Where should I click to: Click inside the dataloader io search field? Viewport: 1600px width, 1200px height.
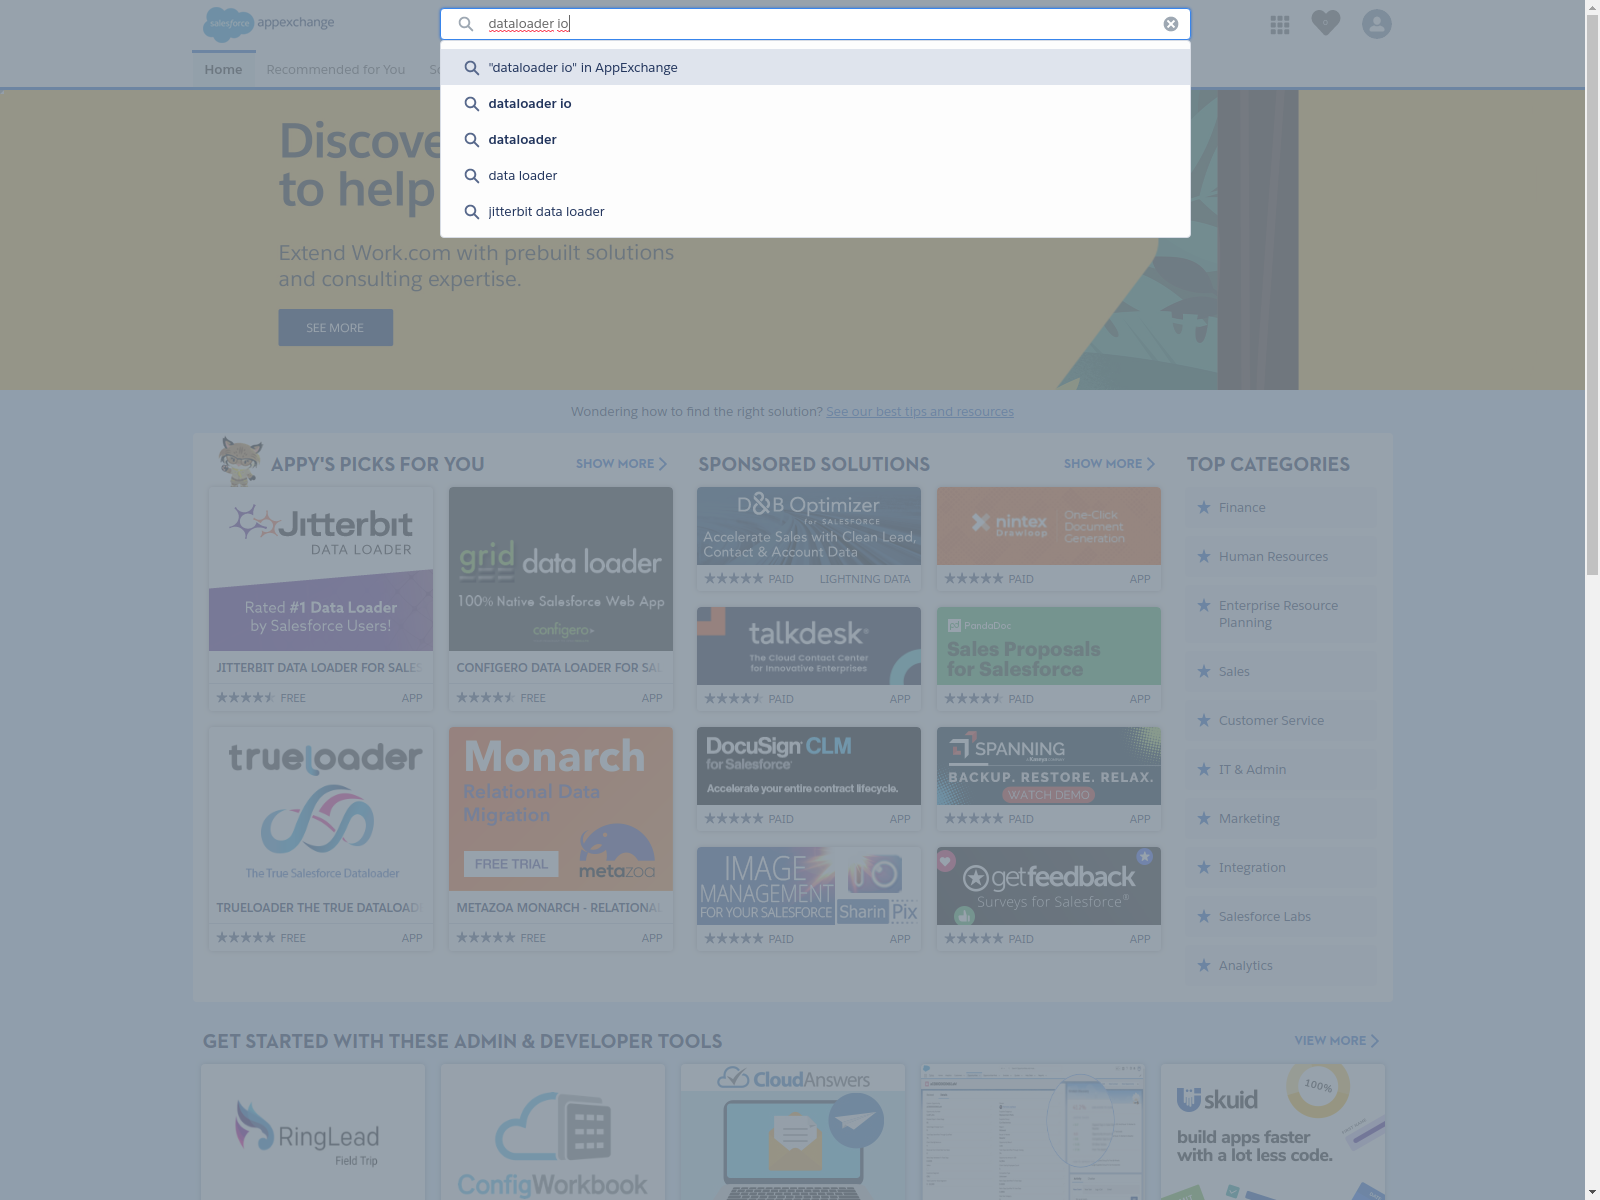click(x=815, y=24)
